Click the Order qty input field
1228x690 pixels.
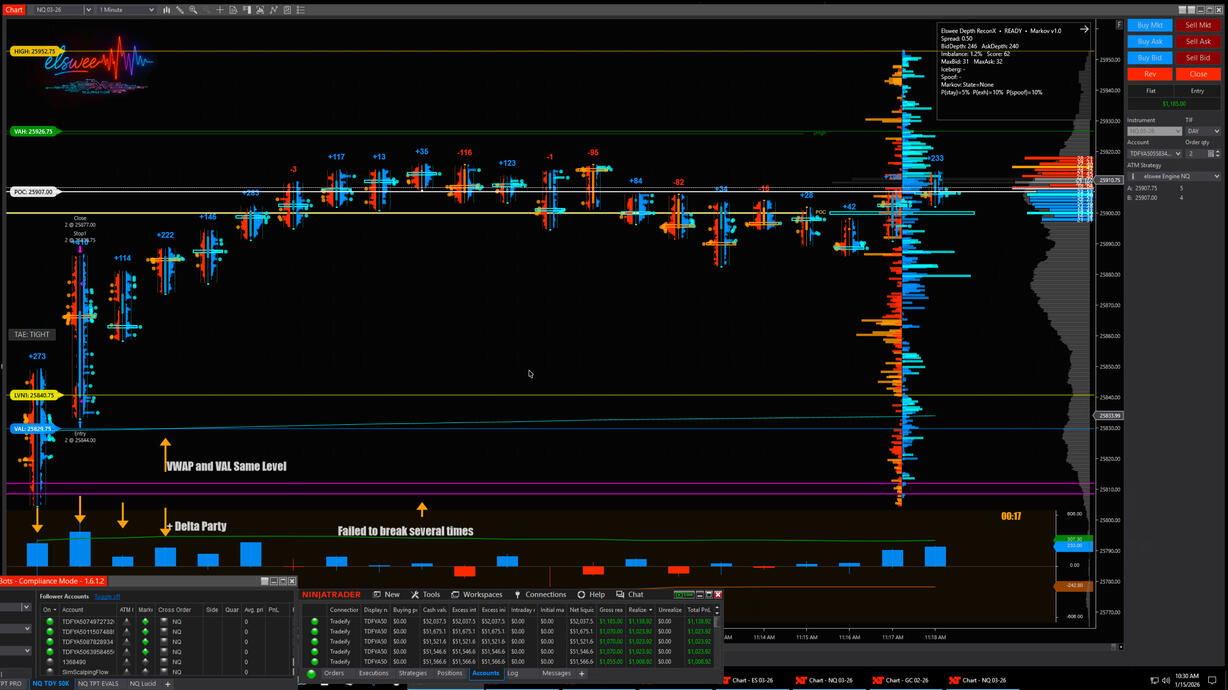coord(1194,154)
